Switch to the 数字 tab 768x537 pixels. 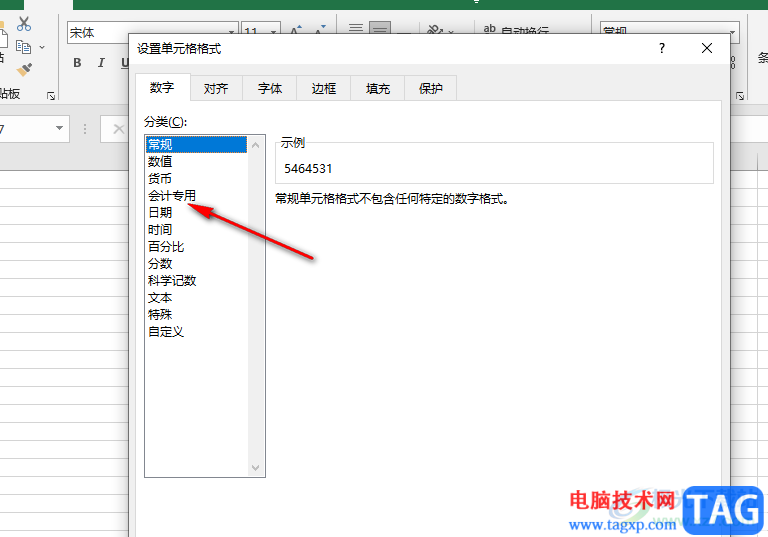pyautogui.click(x=162, y=88)
